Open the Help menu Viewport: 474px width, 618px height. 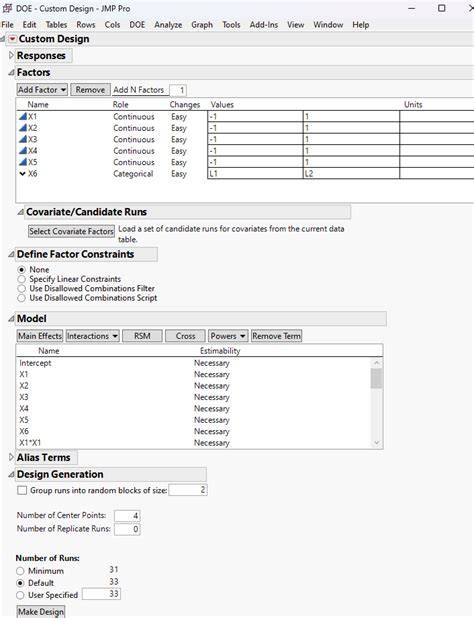click(361, 24)
